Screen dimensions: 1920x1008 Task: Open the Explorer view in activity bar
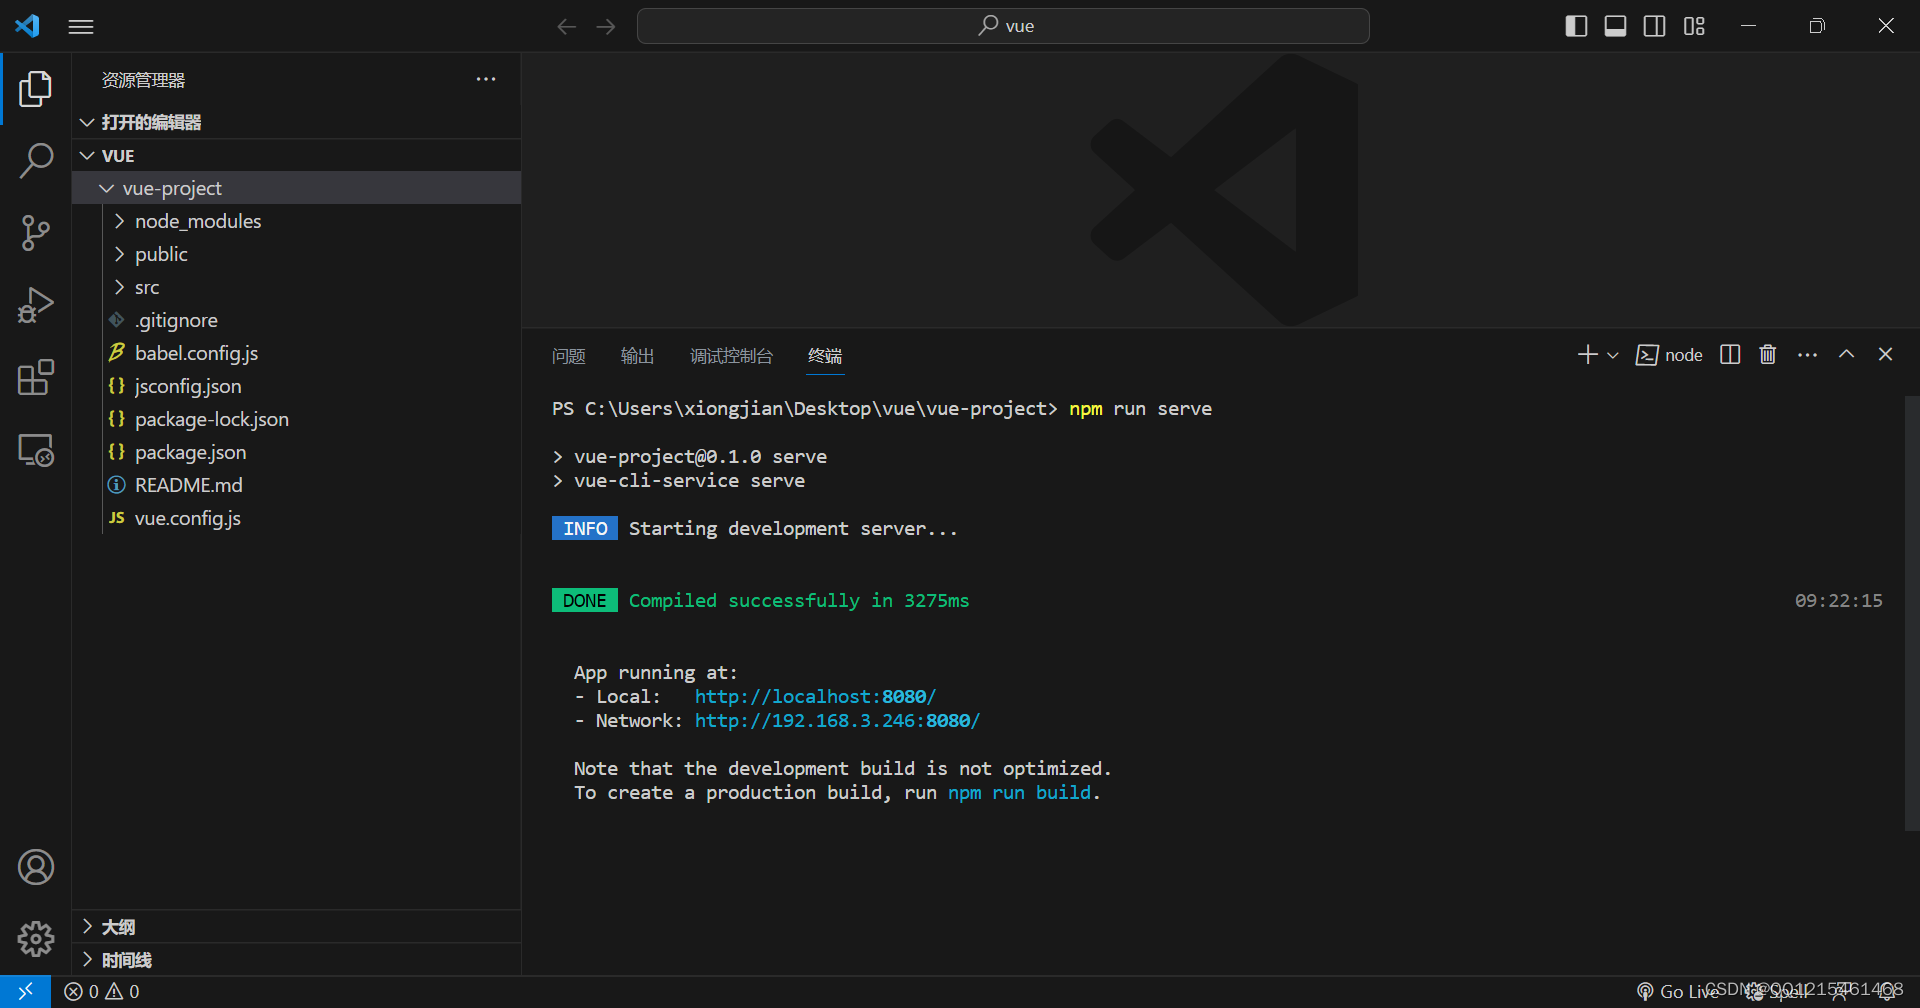(x=36, y=89)
